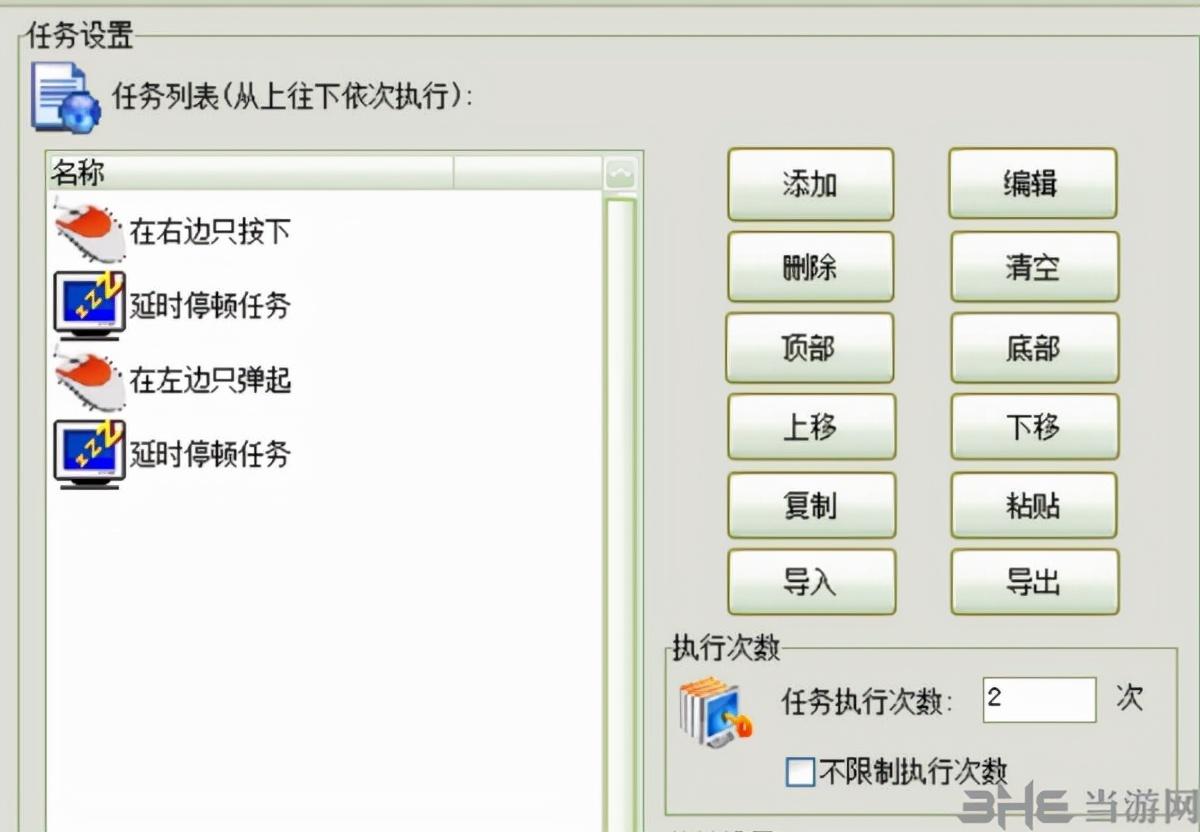Screen dimensions: 1200x832
Task: Click the 复制 button
Action: click(x=811, y=505)
